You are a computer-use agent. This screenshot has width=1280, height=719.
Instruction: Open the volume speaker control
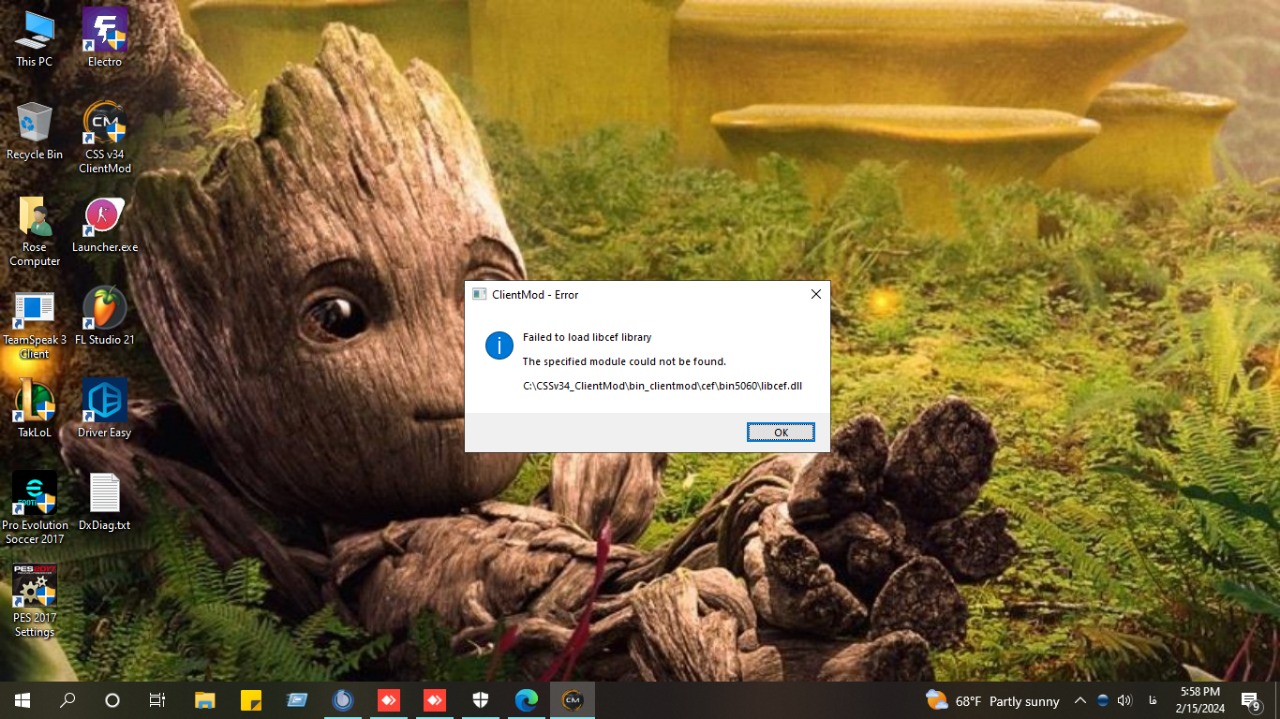[x=1125, y=701]
